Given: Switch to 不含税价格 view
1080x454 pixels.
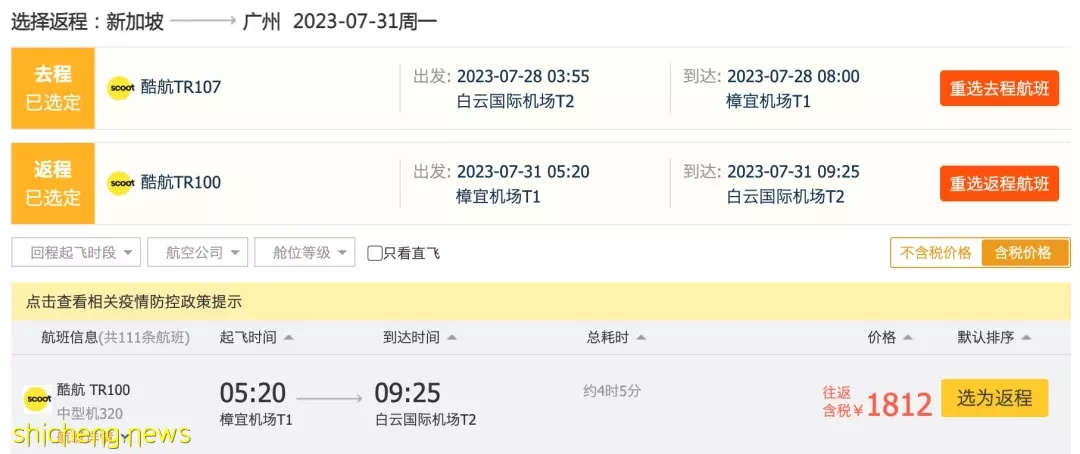Looking at the screenshot, I should point(936,253).
